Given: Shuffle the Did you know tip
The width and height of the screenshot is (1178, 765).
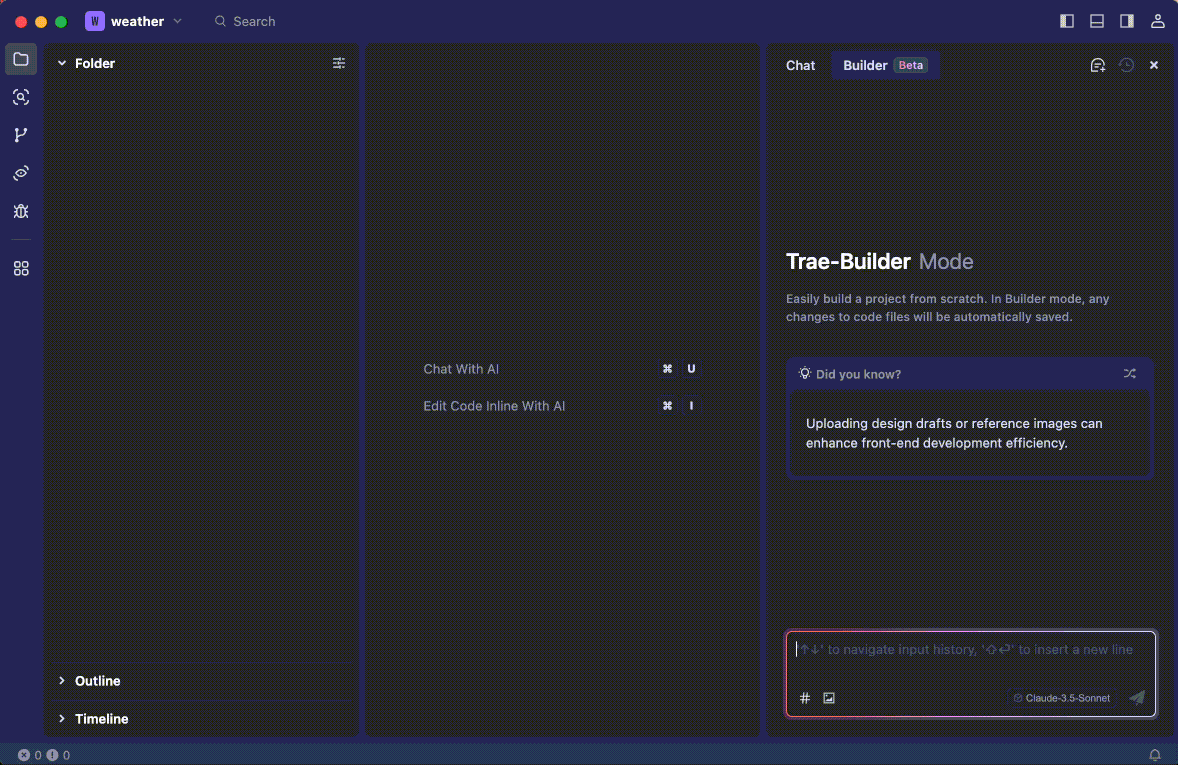Looking at the screenshot, I should [x=1129, y=373].
